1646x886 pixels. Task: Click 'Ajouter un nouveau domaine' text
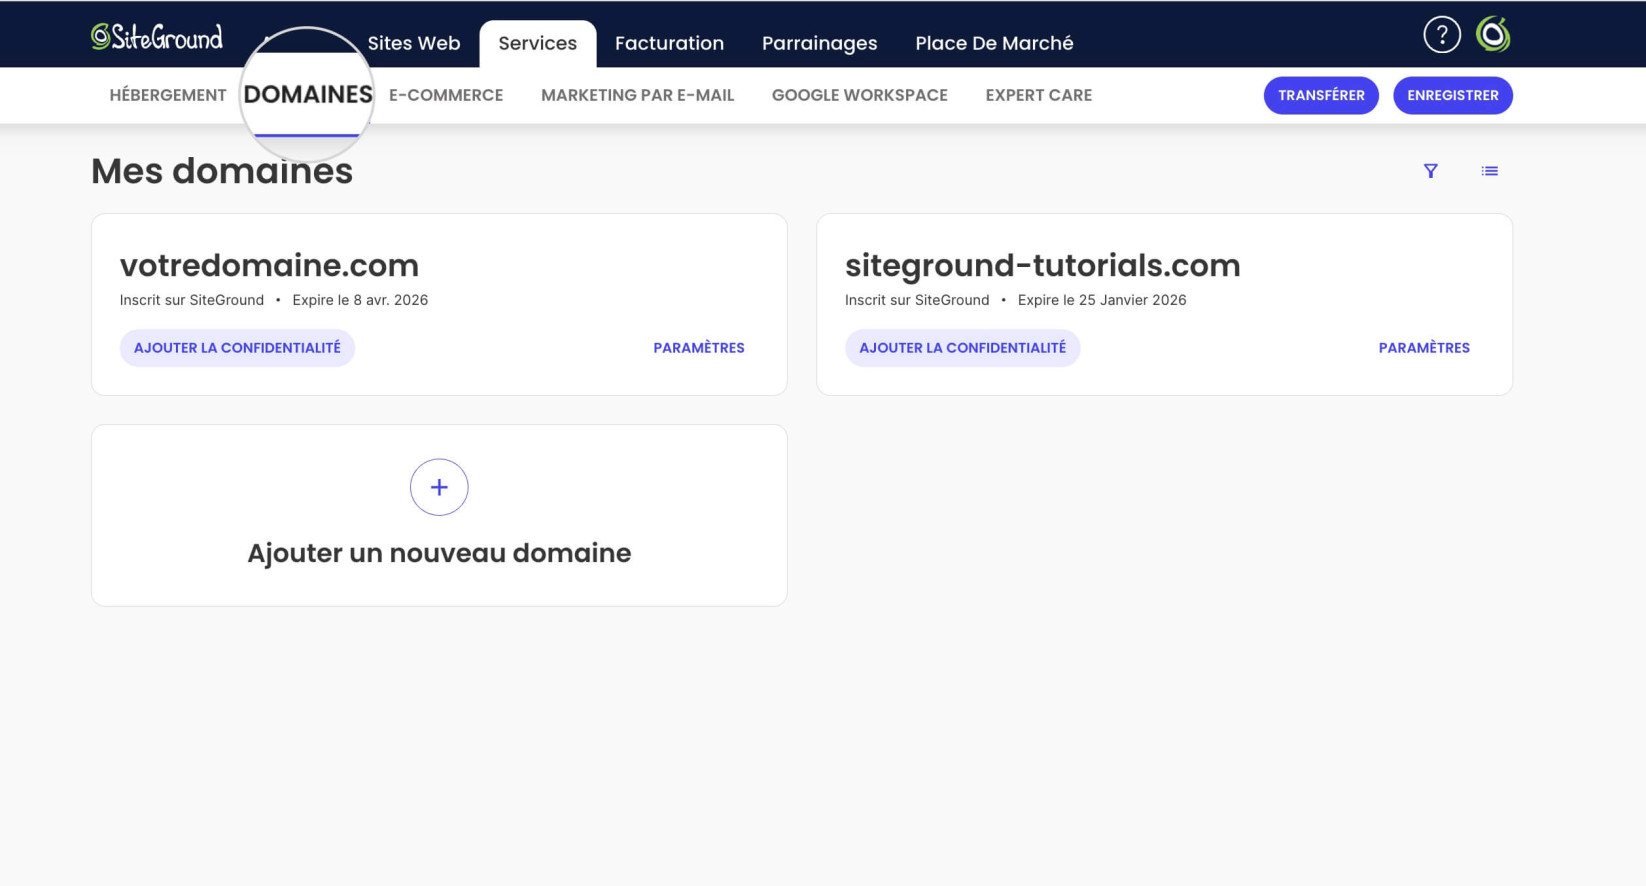click(439, 553)
